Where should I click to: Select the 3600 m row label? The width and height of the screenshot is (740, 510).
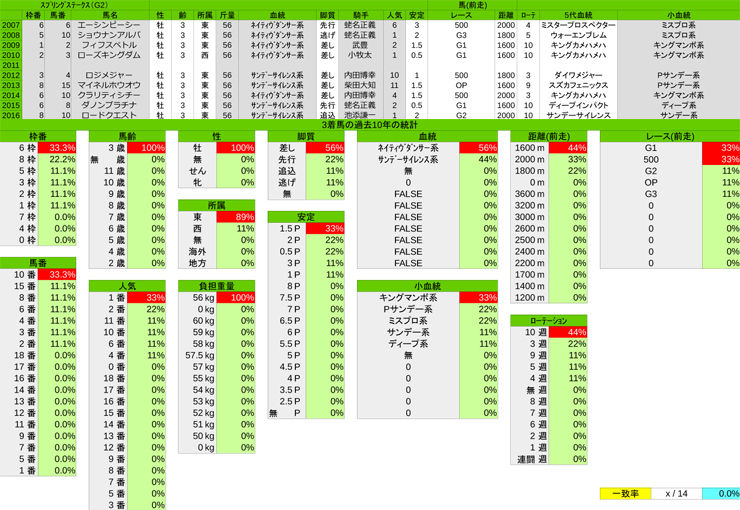pyautogui.click(x=530, y=194)
